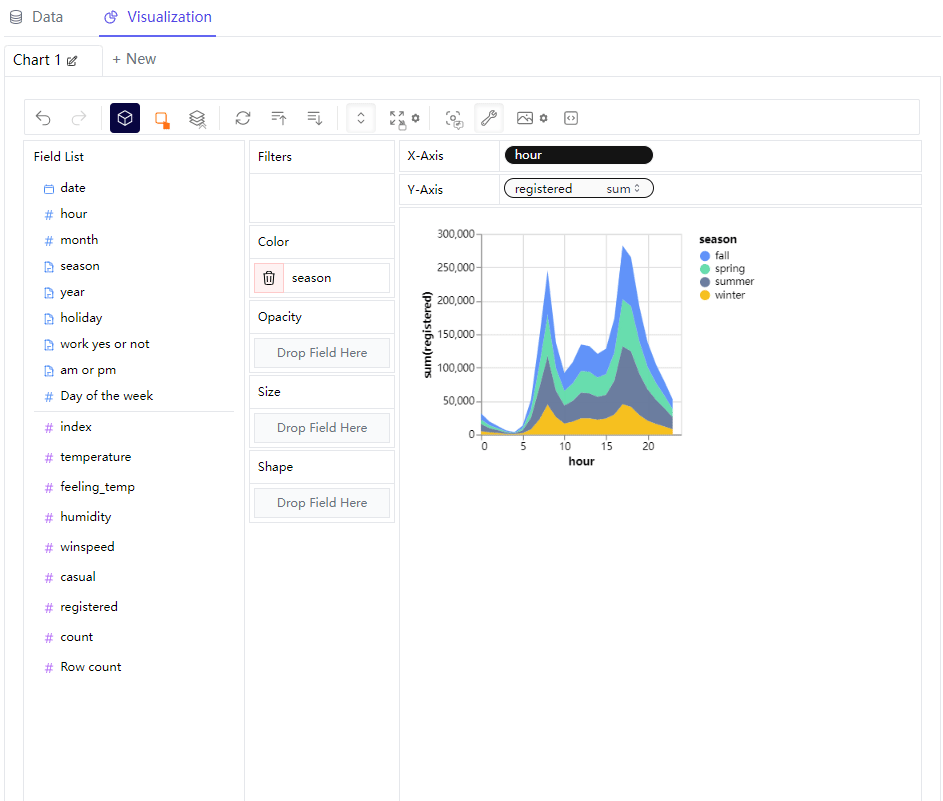Select the Day of the week field
This screenshot has width=943, height=801.
106,396
